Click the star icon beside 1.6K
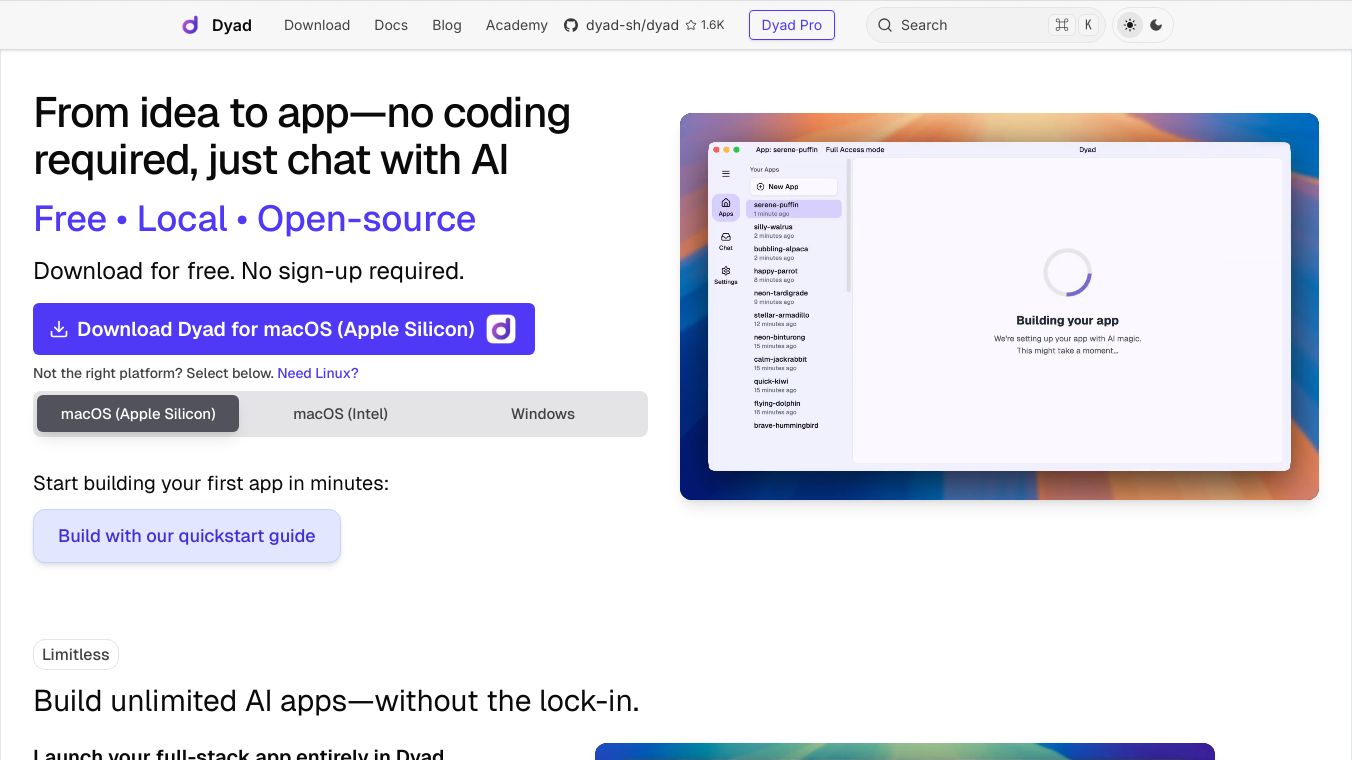Screen dimensions: 1352x760 coord(691,25)
